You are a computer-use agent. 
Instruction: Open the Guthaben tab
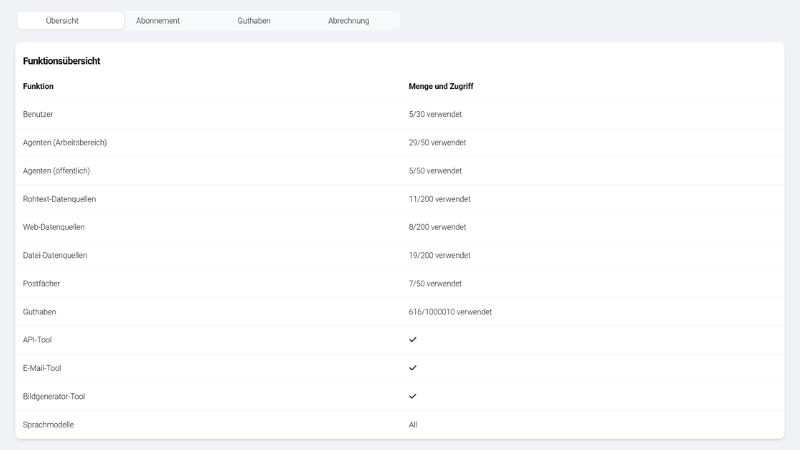point(254,21)
